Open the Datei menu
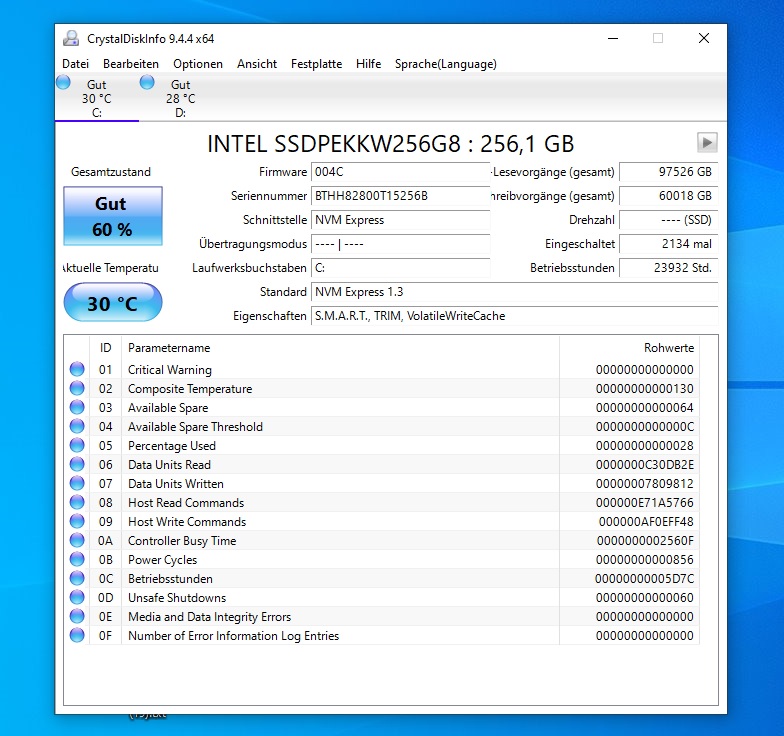This screenshot has width=784, height=736. click(x=76, y=64)
